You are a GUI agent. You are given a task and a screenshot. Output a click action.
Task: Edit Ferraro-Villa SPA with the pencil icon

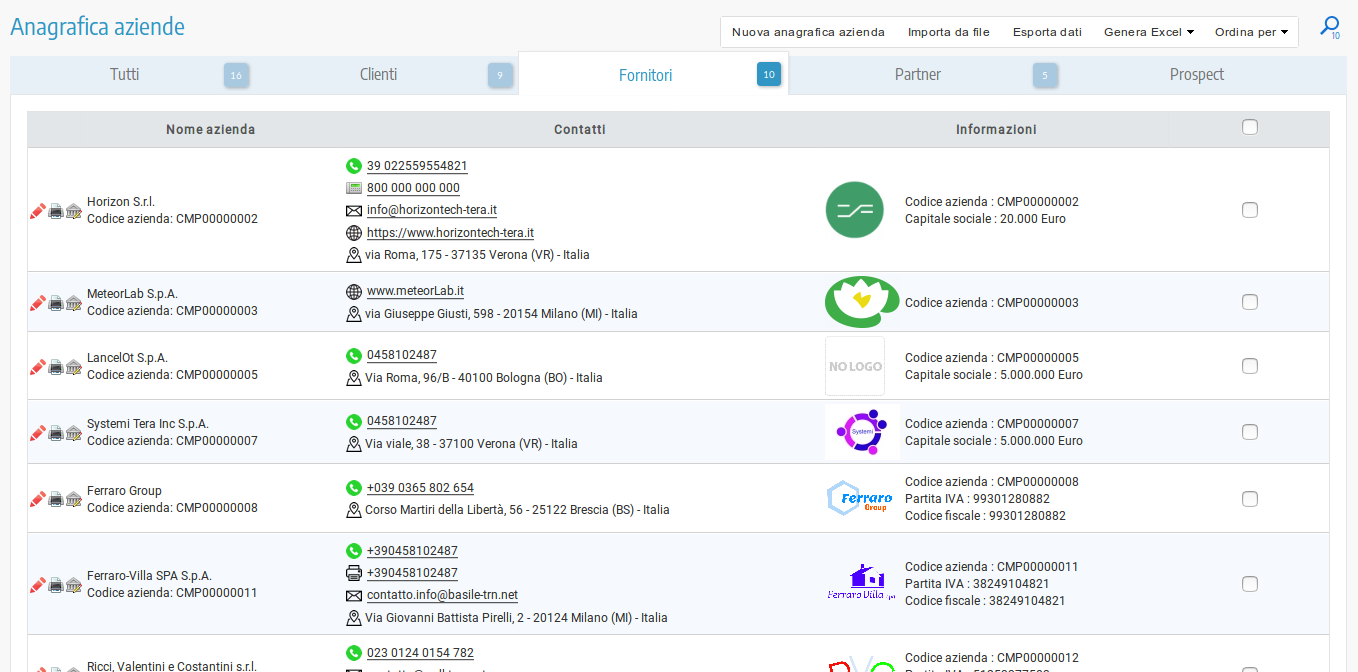(38, 585)
